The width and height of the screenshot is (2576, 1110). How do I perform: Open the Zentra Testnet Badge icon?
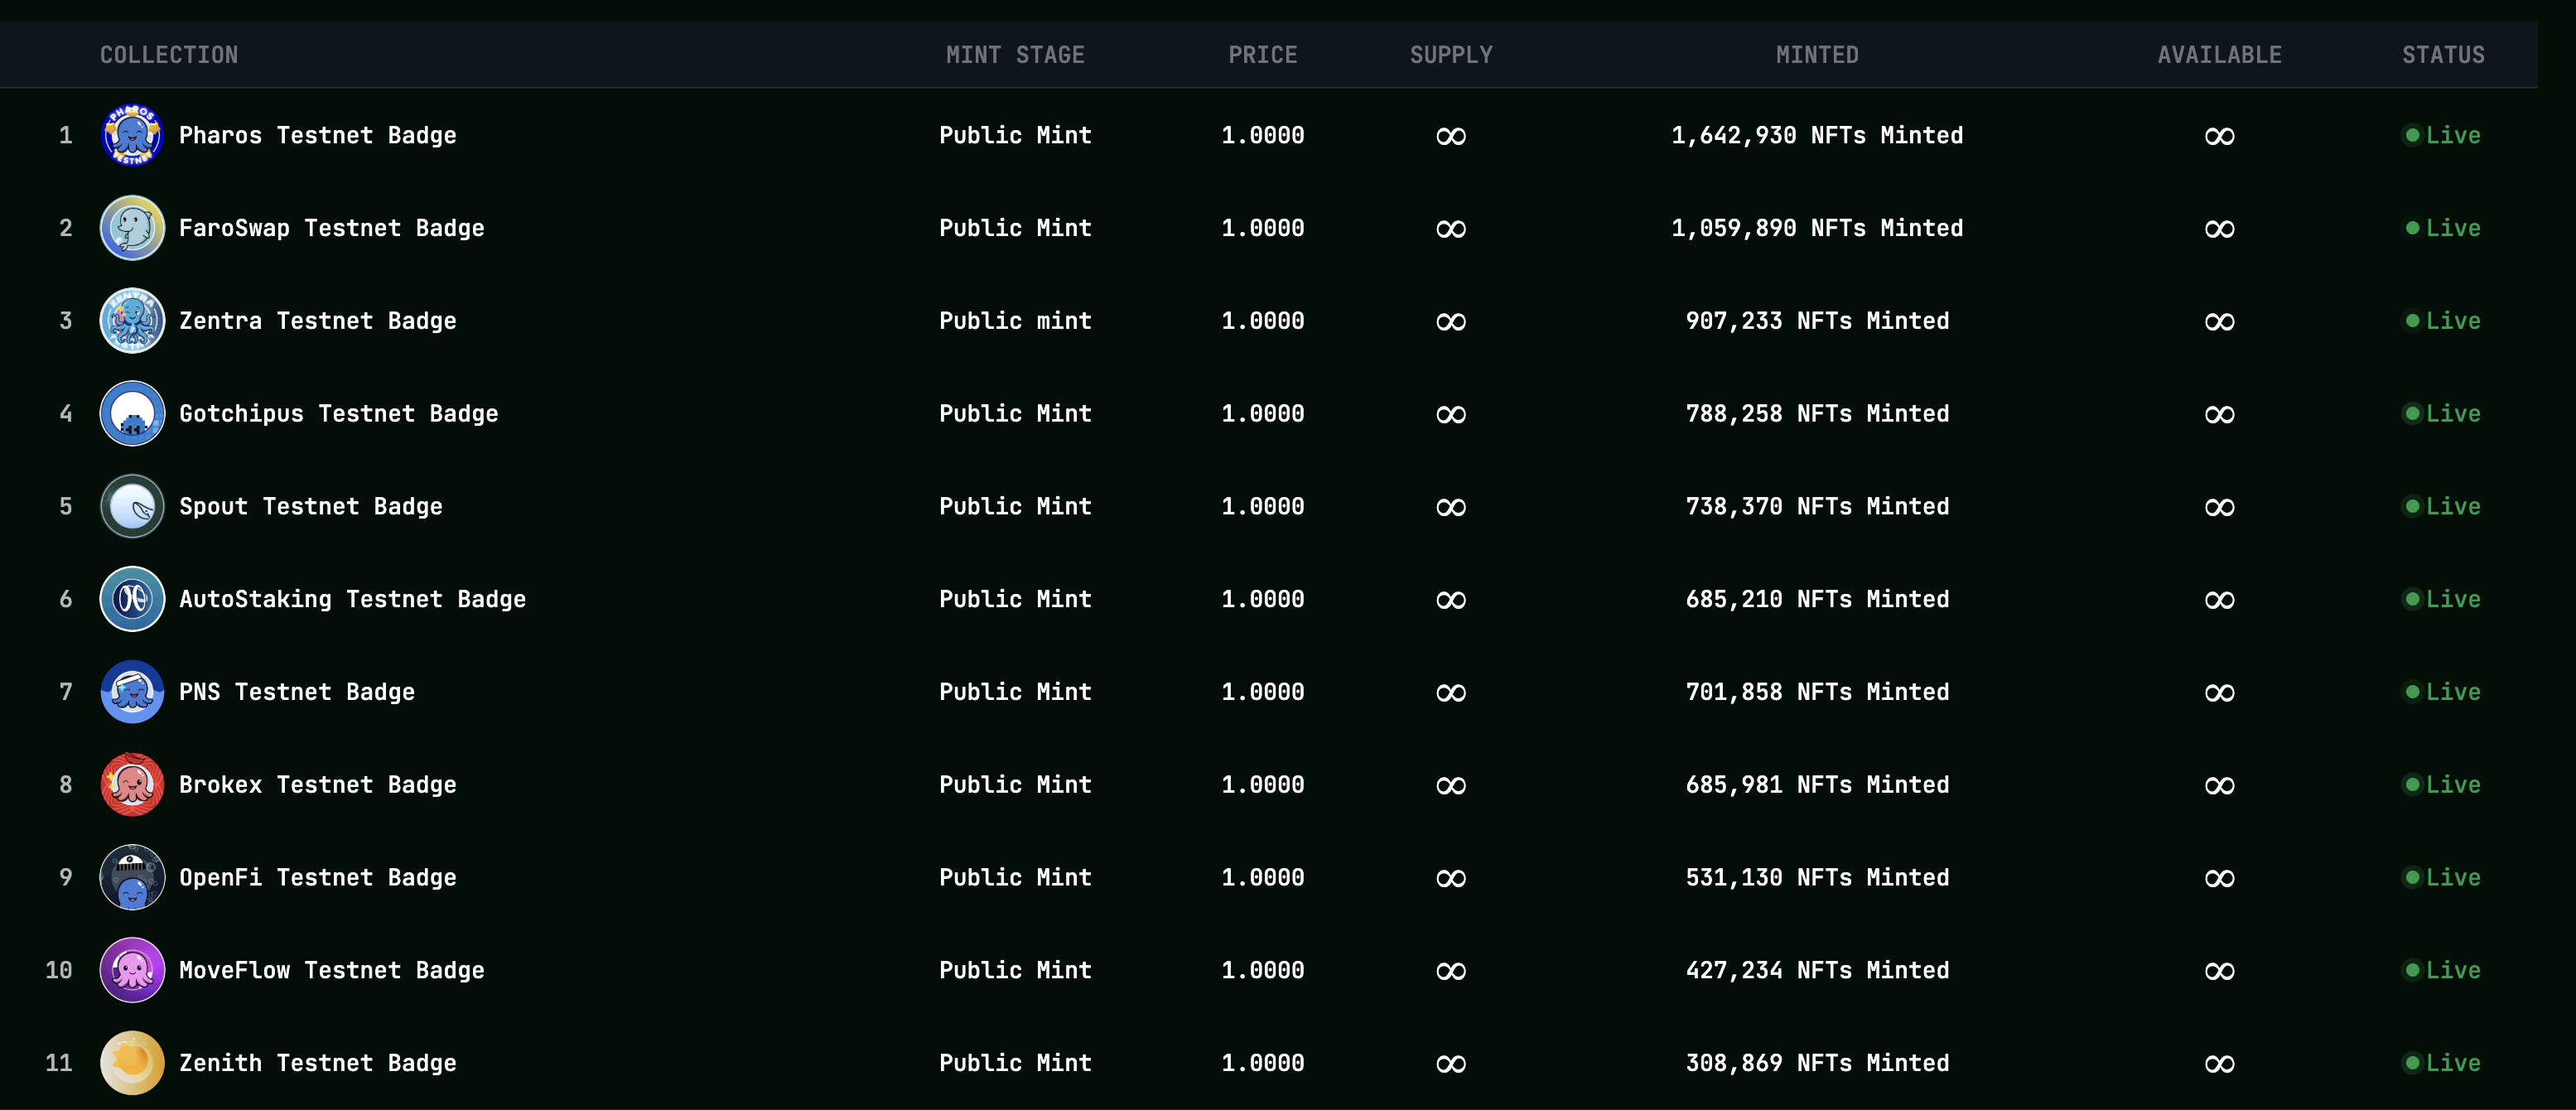coord(132,321)
